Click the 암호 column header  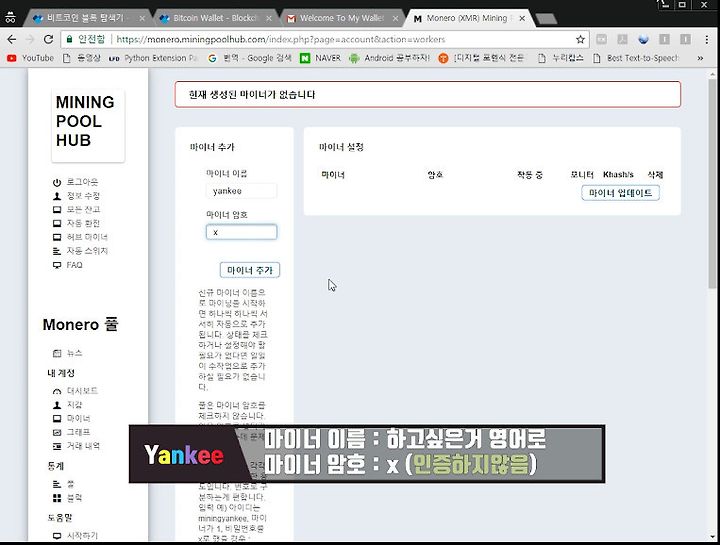[435, 175]
